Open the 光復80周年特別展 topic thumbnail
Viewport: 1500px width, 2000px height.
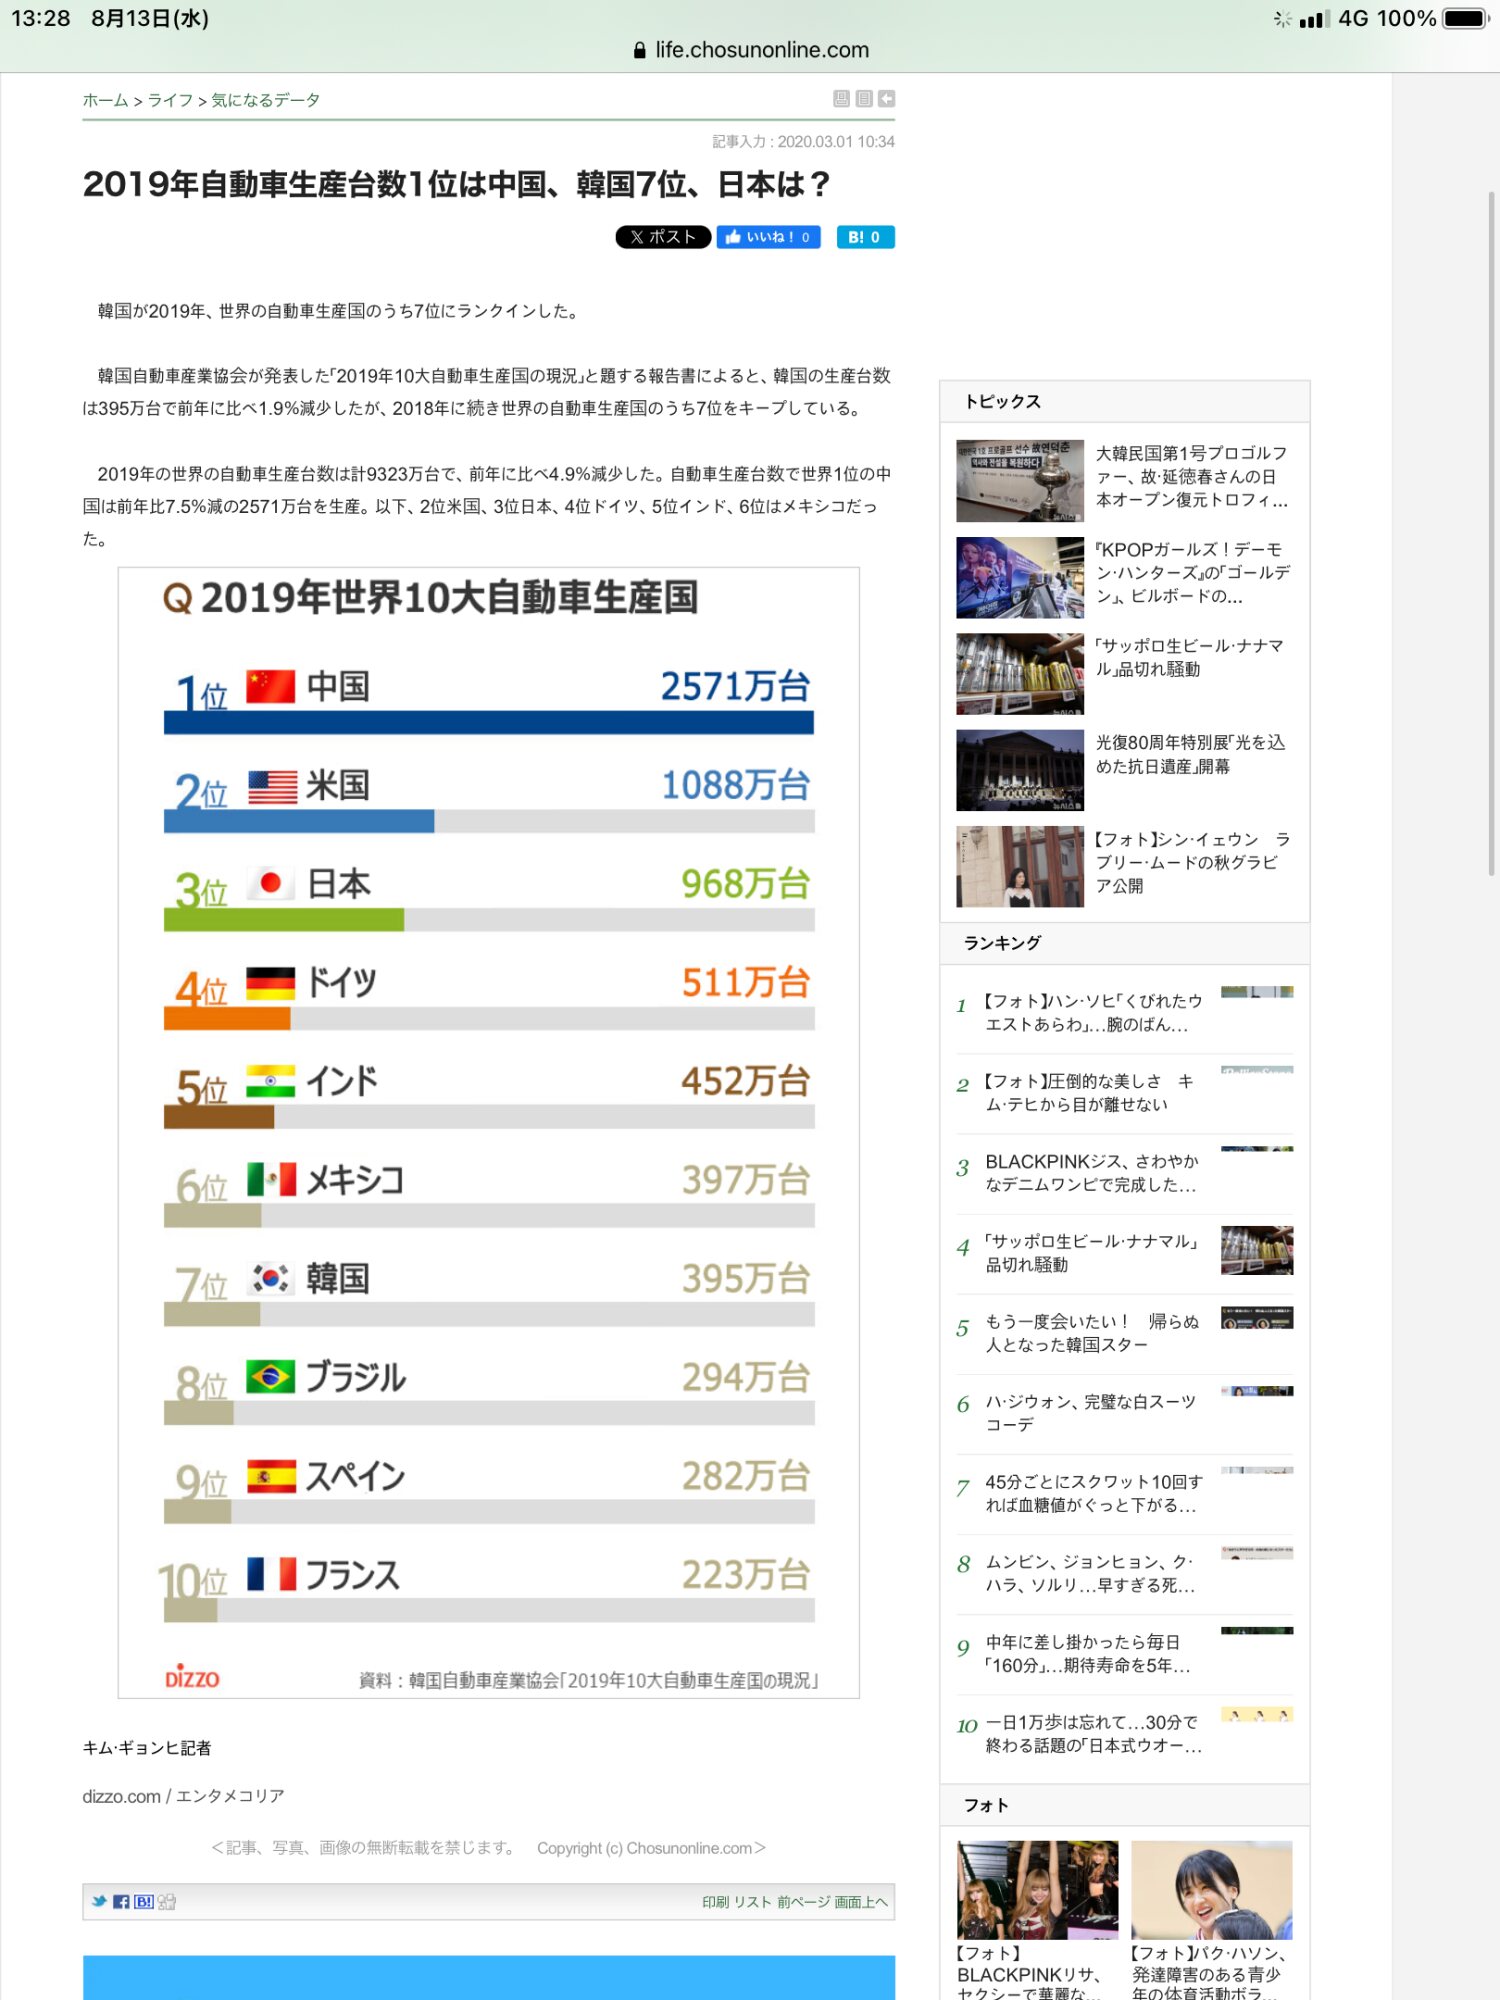(x=1020, y=770)
